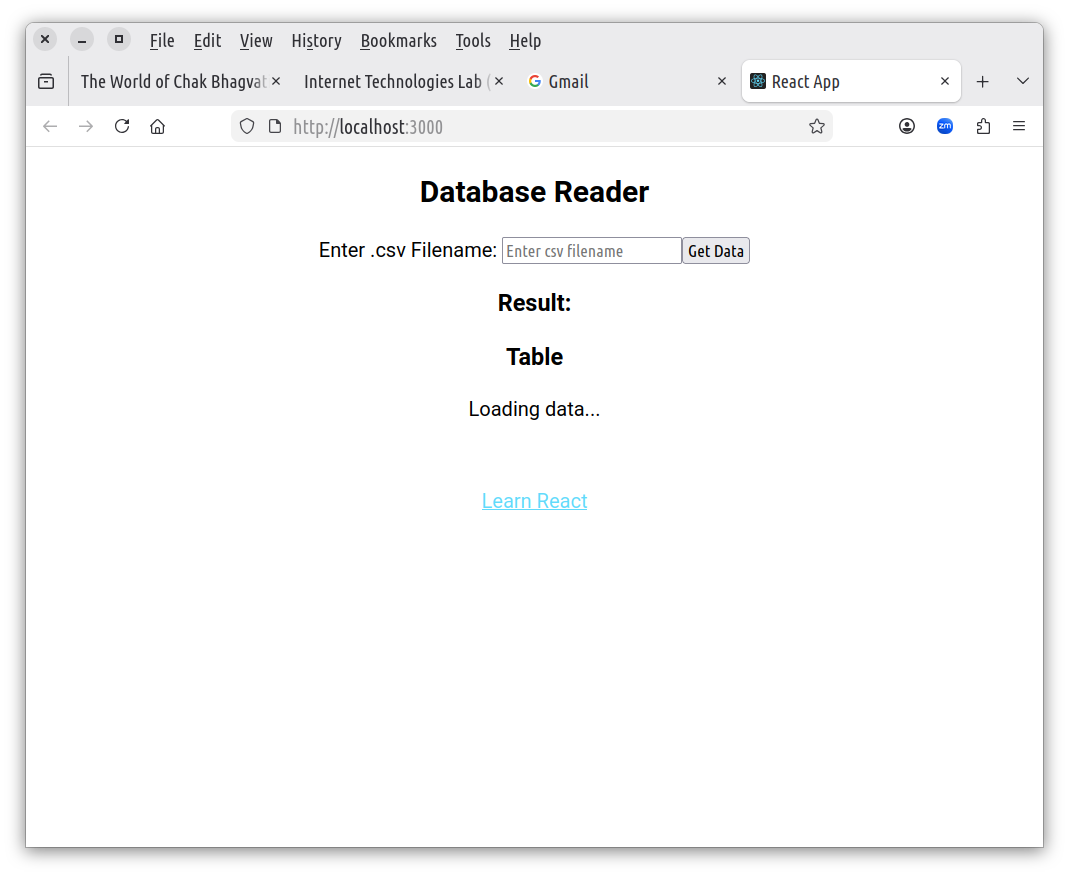Open the Bookmarks menu
Screen dimensions: 1069x876
tap(398, 41)
